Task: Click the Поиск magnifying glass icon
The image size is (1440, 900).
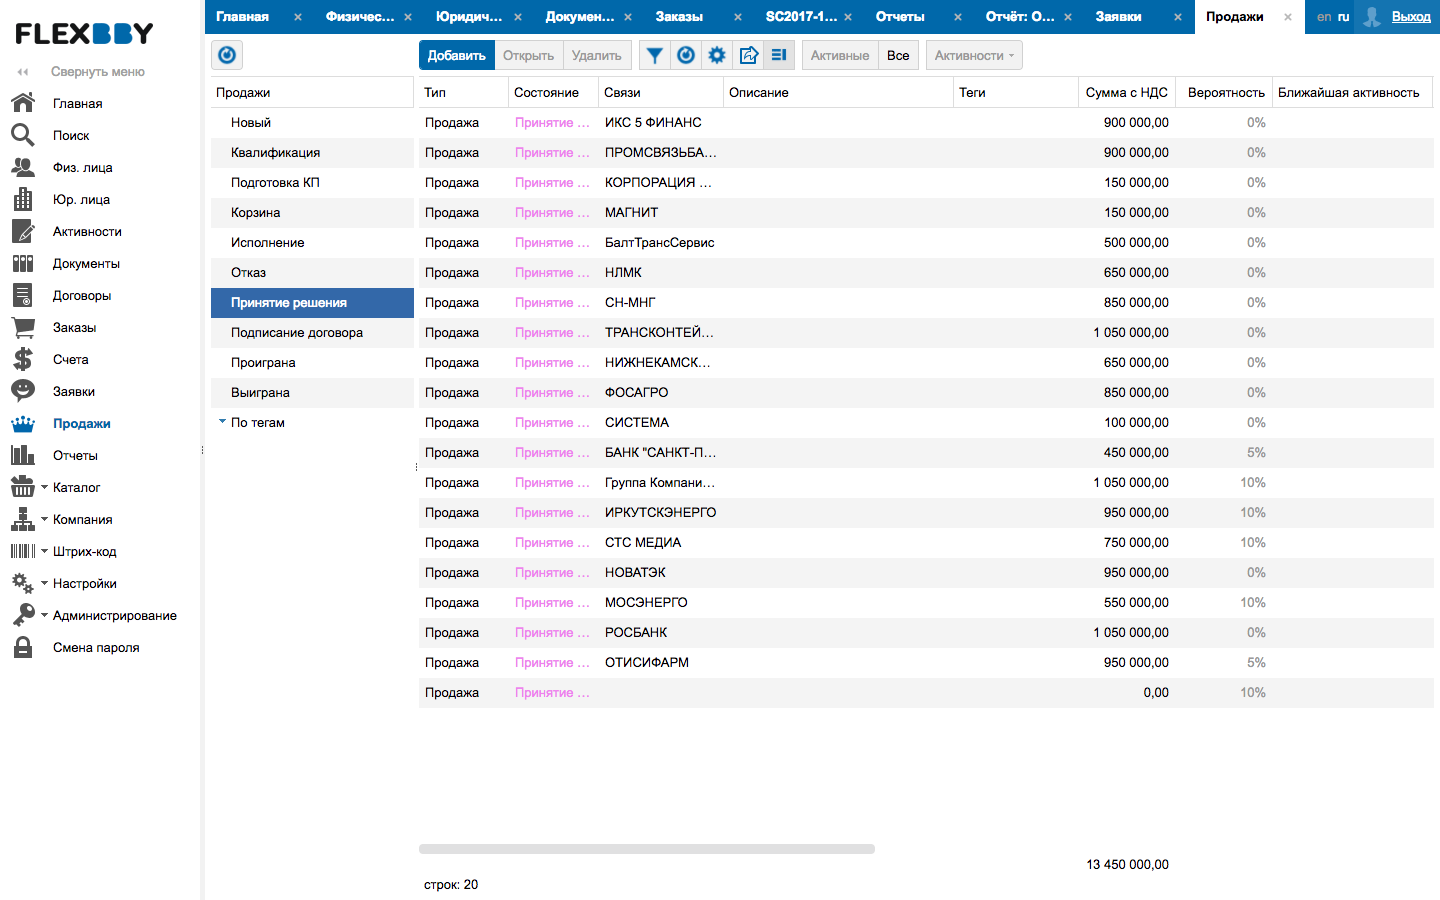Action: (23, 136)
